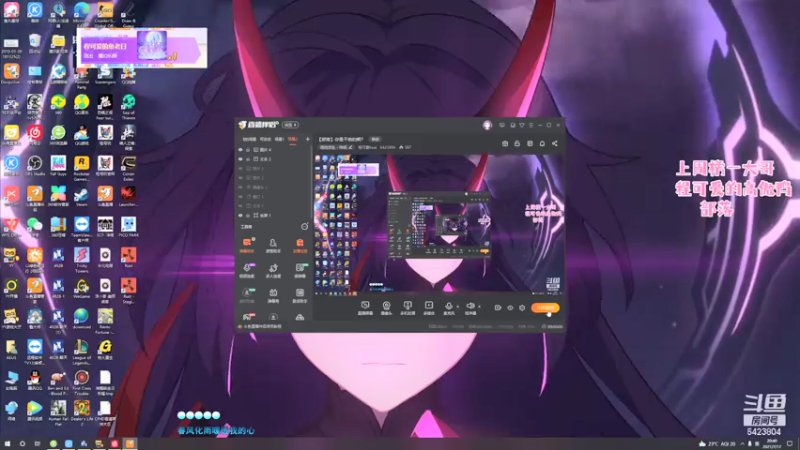Open the version dropdown next to the app logo

[290, 125]
